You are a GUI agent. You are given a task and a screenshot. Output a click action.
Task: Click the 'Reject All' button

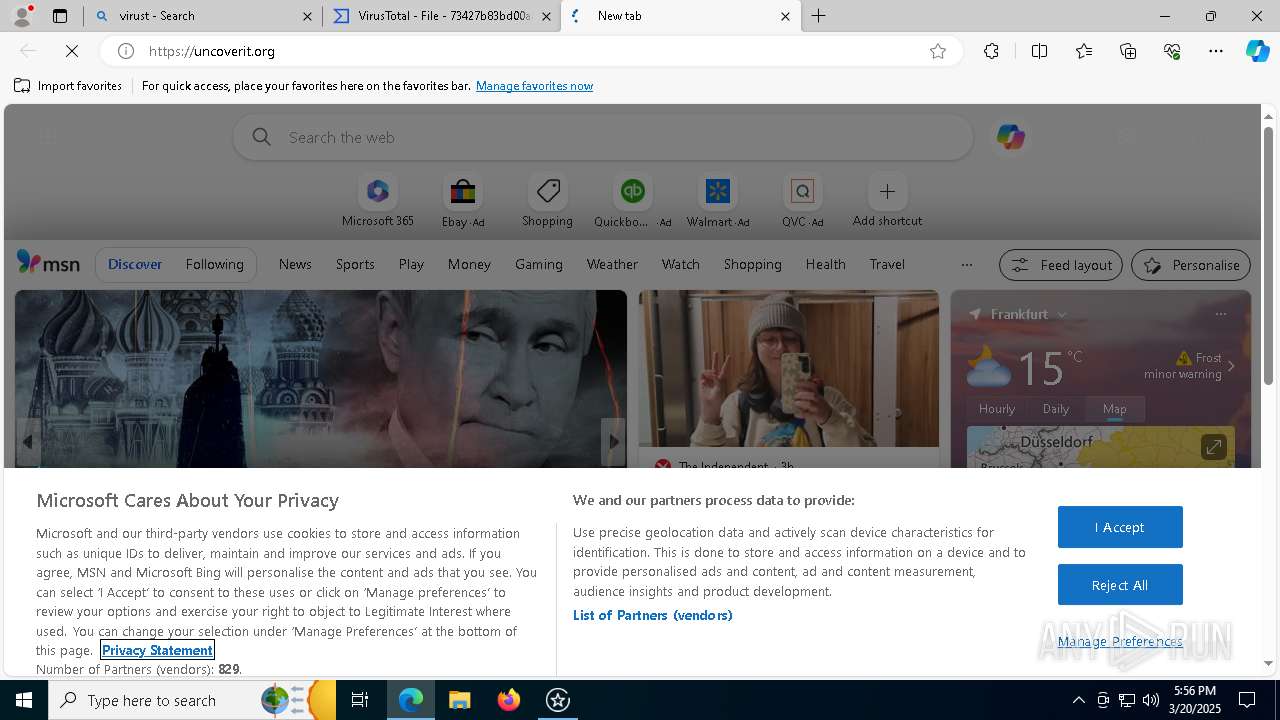point(1120,585)
